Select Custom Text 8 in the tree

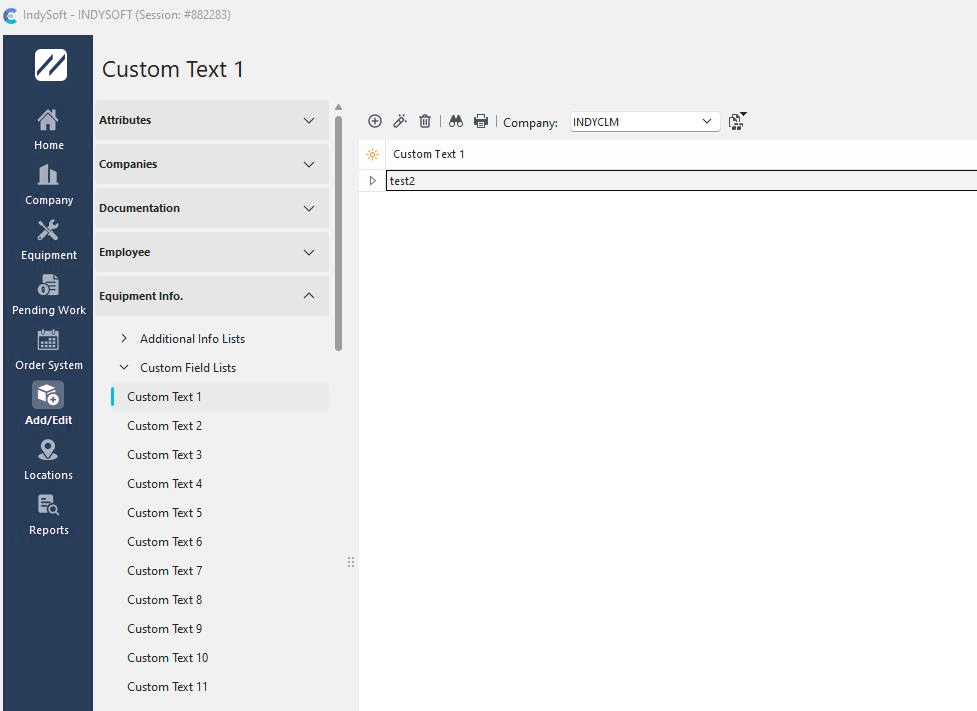click(164, 600)
